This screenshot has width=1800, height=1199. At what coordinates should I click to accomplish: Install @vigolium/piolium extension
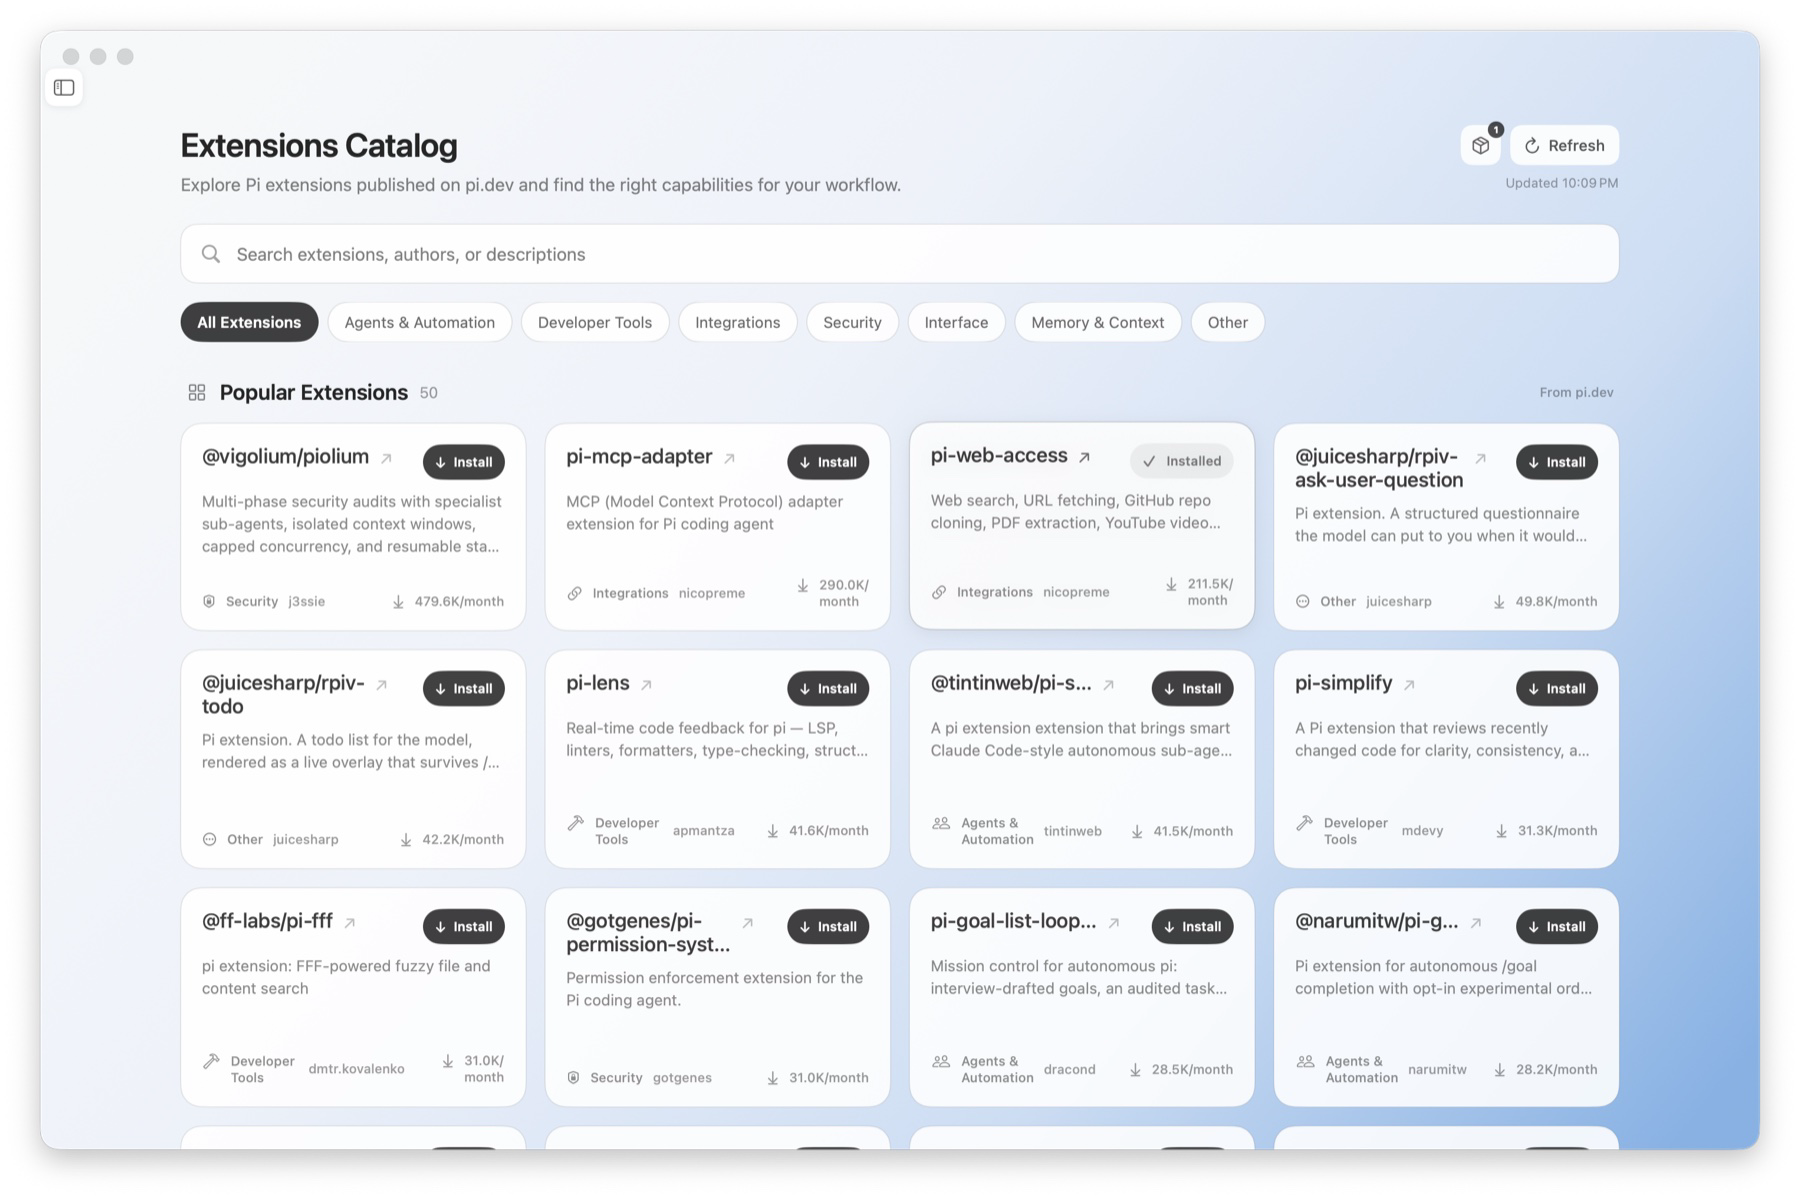tap(464, 462)
